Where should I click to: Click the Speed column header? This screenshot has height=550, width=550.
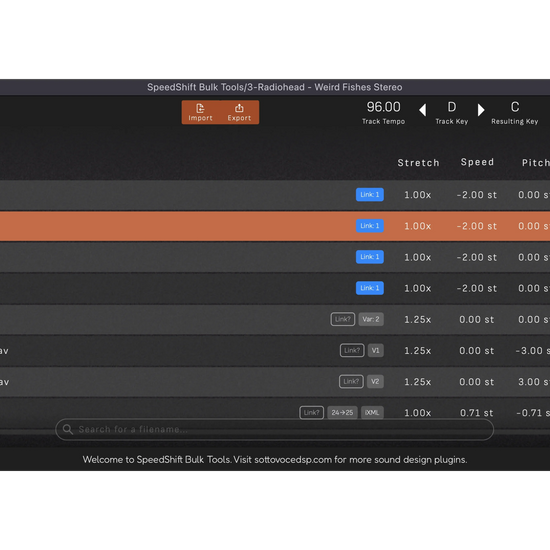tap(477, 162)
